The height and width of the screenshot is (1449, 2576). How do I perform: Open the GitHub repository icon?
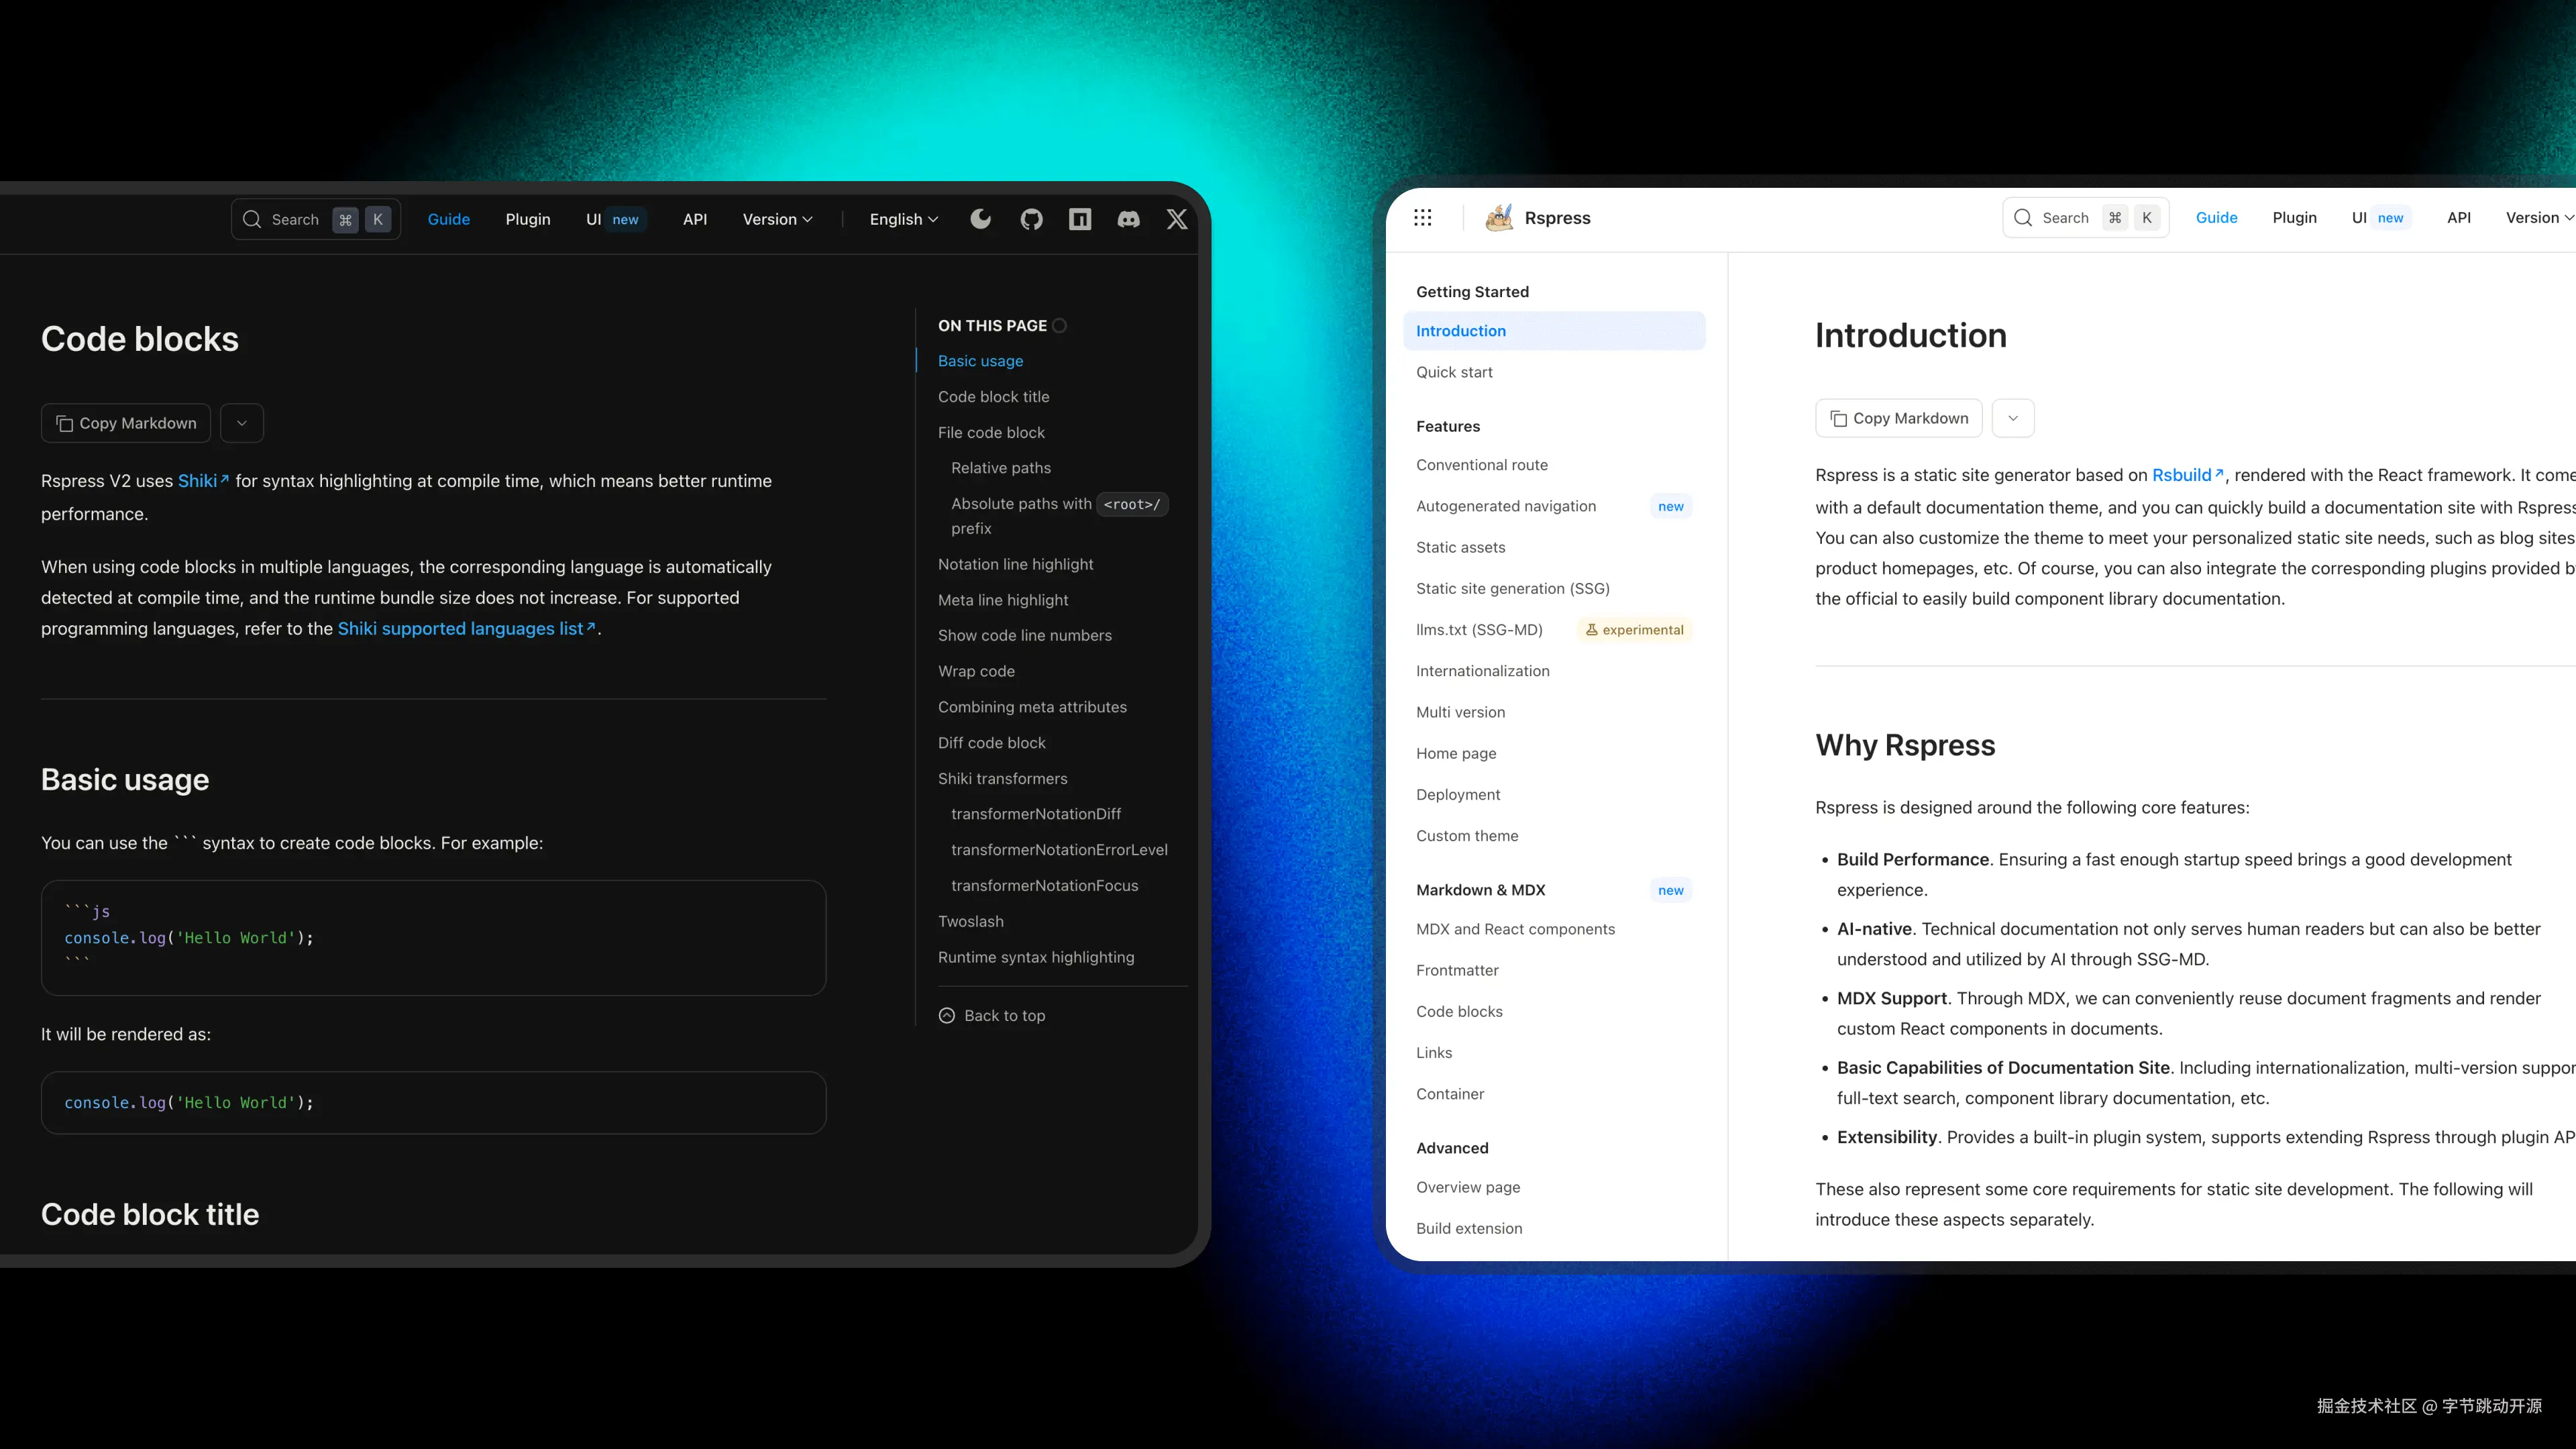pyautogui.click(x=1031, y=219)
